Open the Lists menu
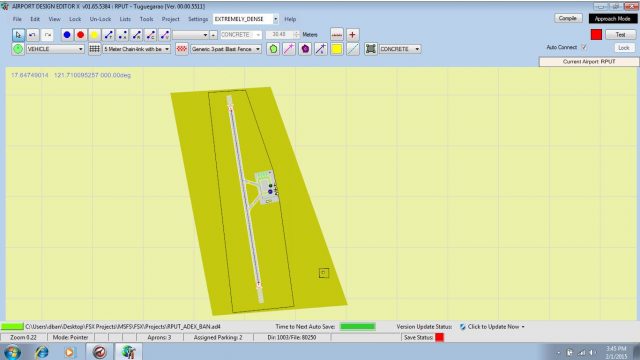 125,19
